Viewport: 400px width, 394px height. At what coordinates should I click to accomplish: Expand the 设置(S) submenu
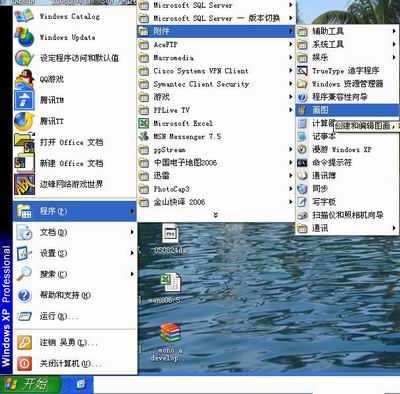(75, 253)
